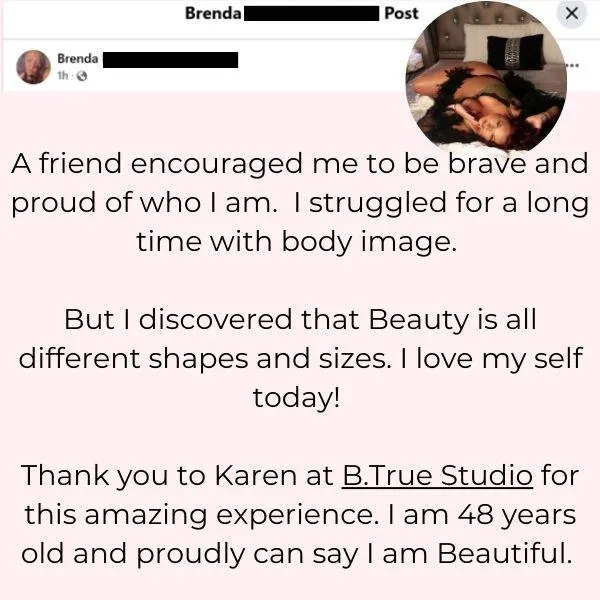Click the "Brenda" name in the dialog title
Viewport: 600px width, 600px height.
[x=213, y=13]
